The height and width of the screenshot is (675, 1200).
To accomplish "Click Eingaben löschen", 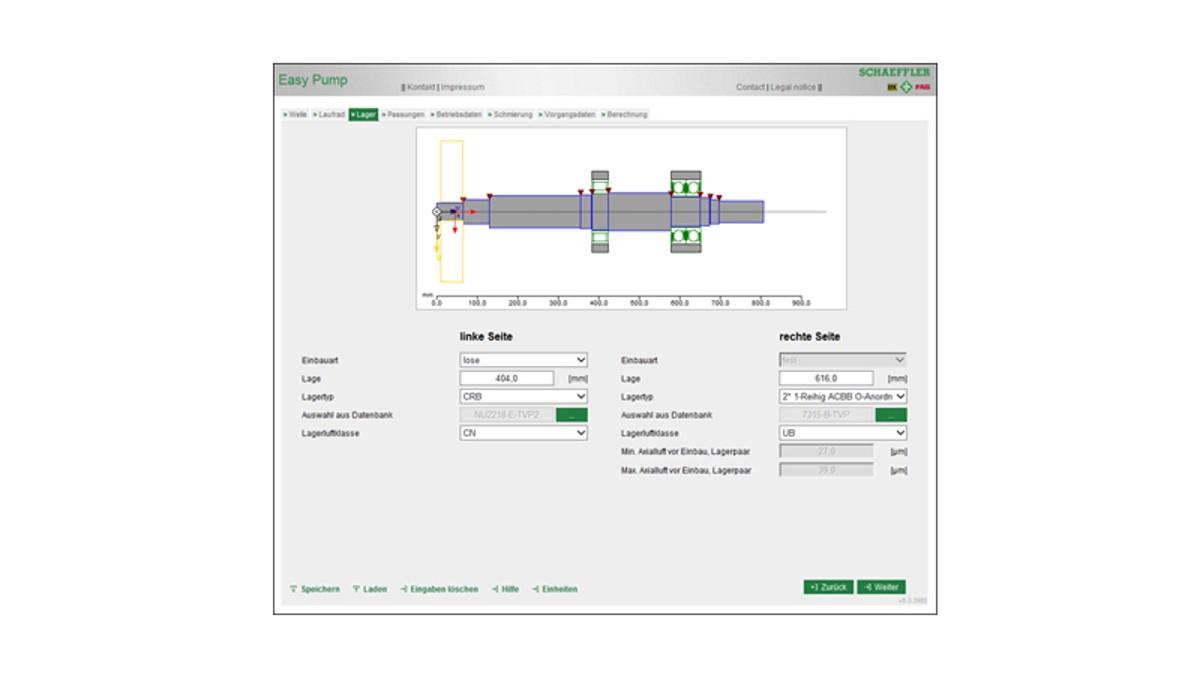I will (x=439, y=589).
